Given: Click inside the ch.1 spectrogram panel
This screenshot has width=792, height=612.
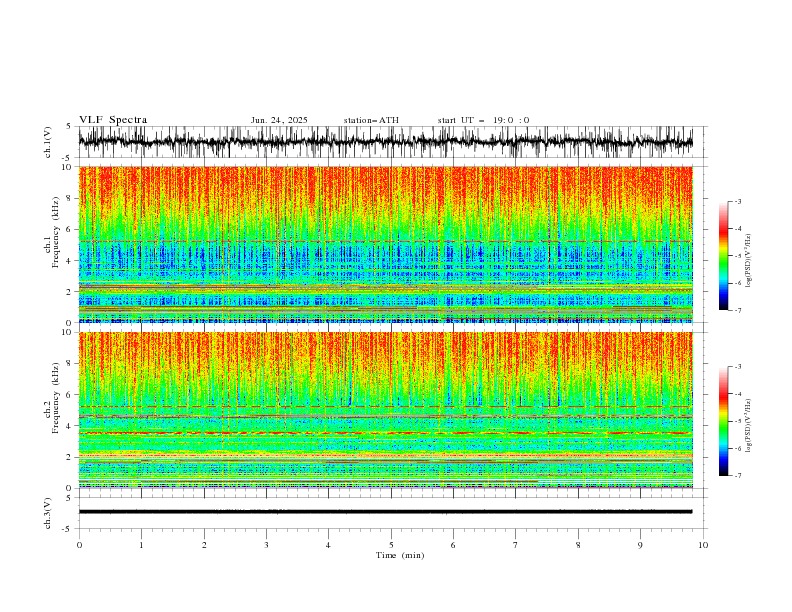Looking at the screenshot, I should pyautogui.click(x=385, y=244).
